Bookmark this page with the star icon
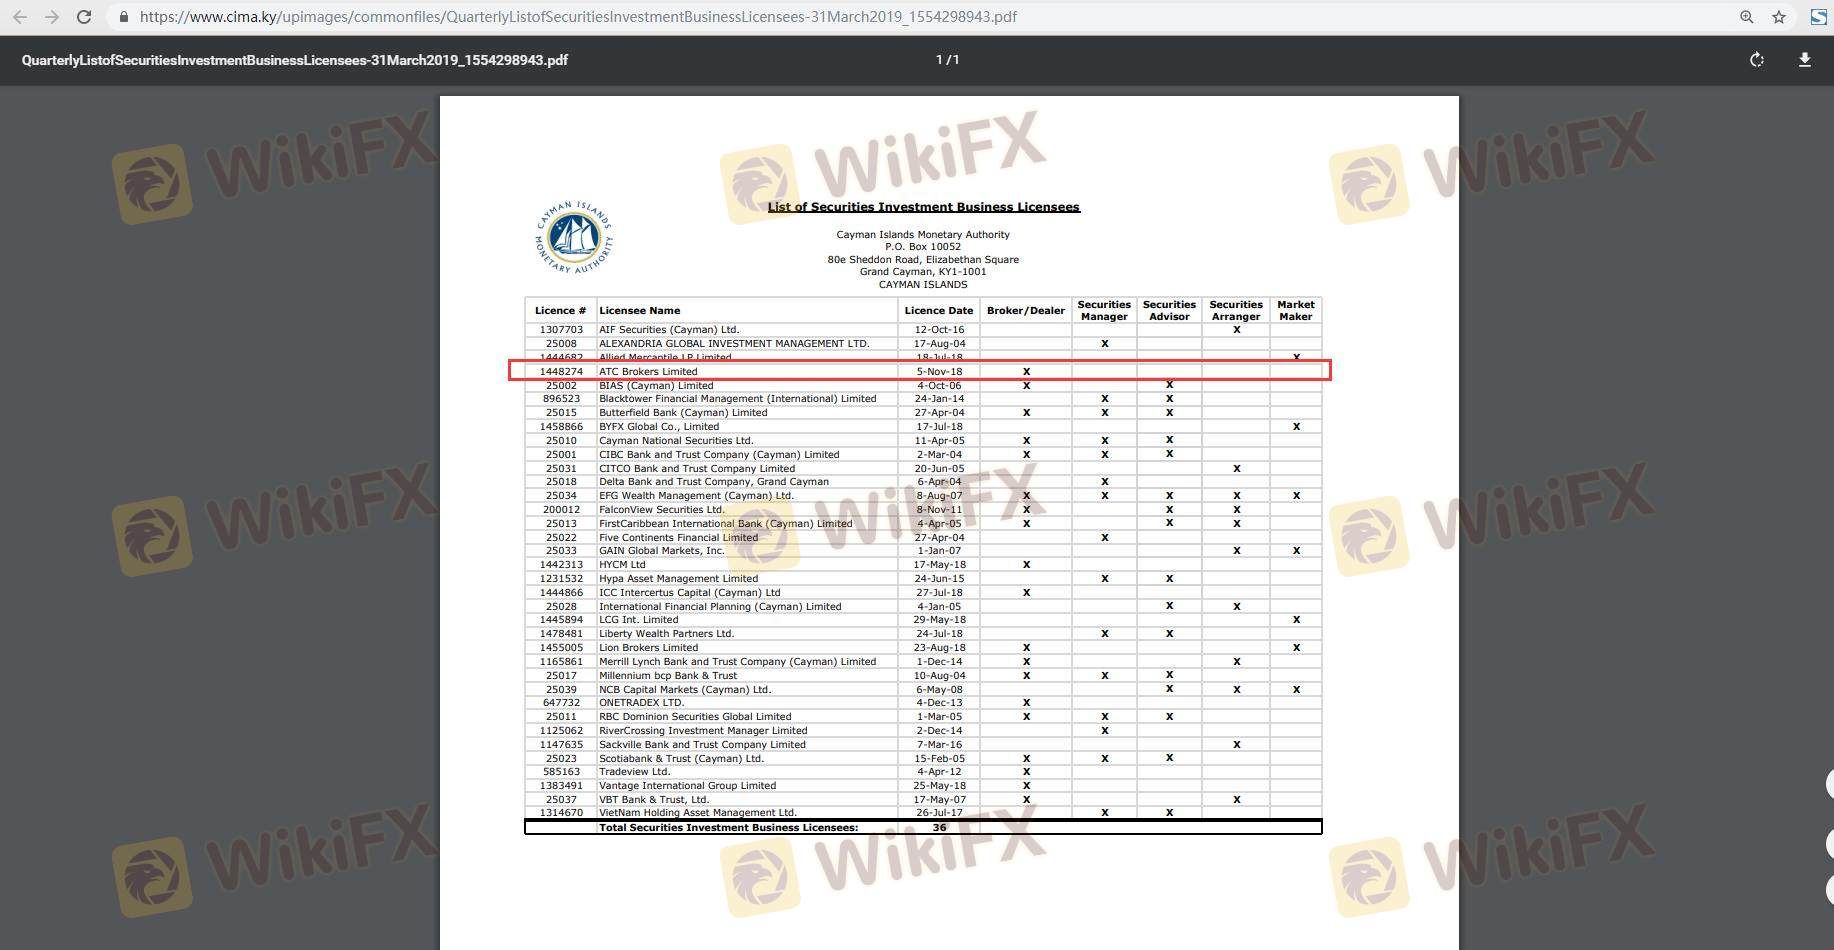This screenshot has height=950, width=1834. [1779, 17]
